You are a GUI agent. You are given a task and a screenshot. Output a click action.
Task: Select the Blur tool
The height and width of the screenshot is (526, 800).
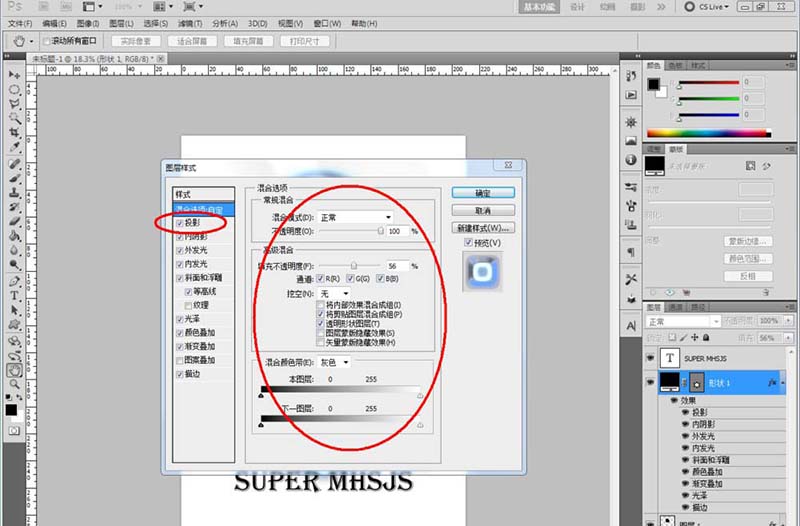pyautogui.click(x=14, y=250)
